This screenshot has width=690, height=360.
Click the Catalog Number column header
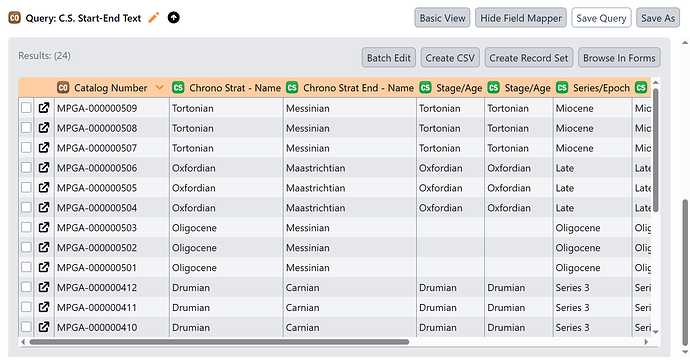110,88
